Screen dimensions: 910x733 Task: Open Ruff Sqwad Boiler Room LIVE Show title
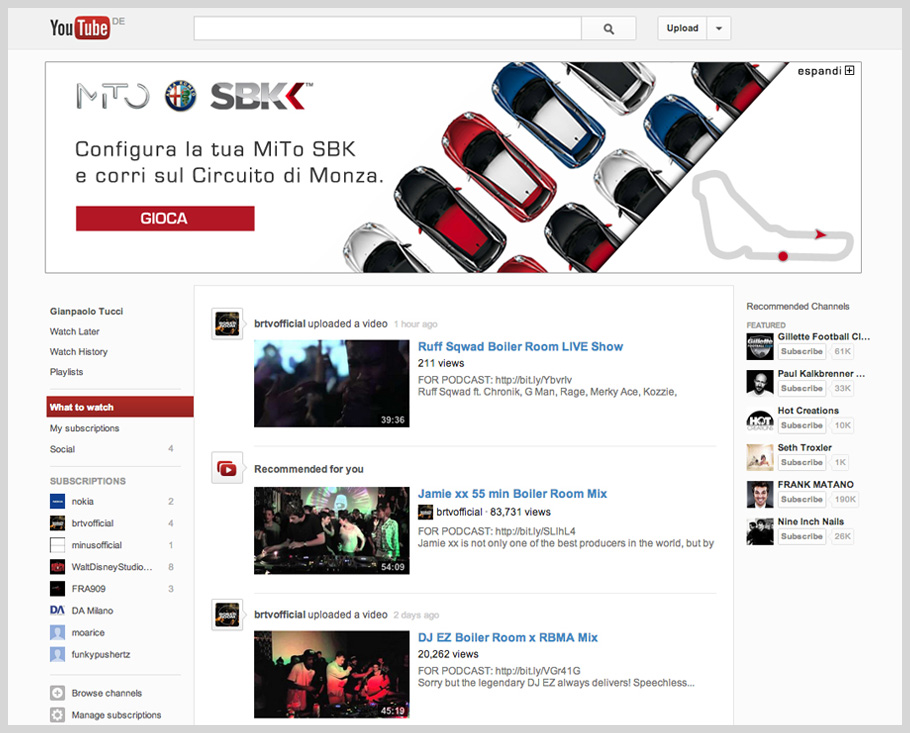(x=520, y=346)
